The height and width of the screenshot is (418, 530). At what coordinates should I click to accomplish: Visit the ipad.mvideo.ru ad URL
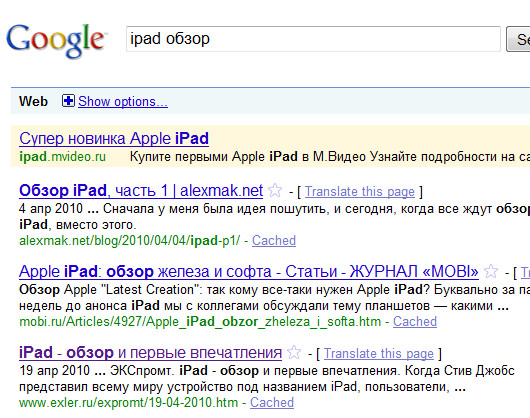pos(63,157)
